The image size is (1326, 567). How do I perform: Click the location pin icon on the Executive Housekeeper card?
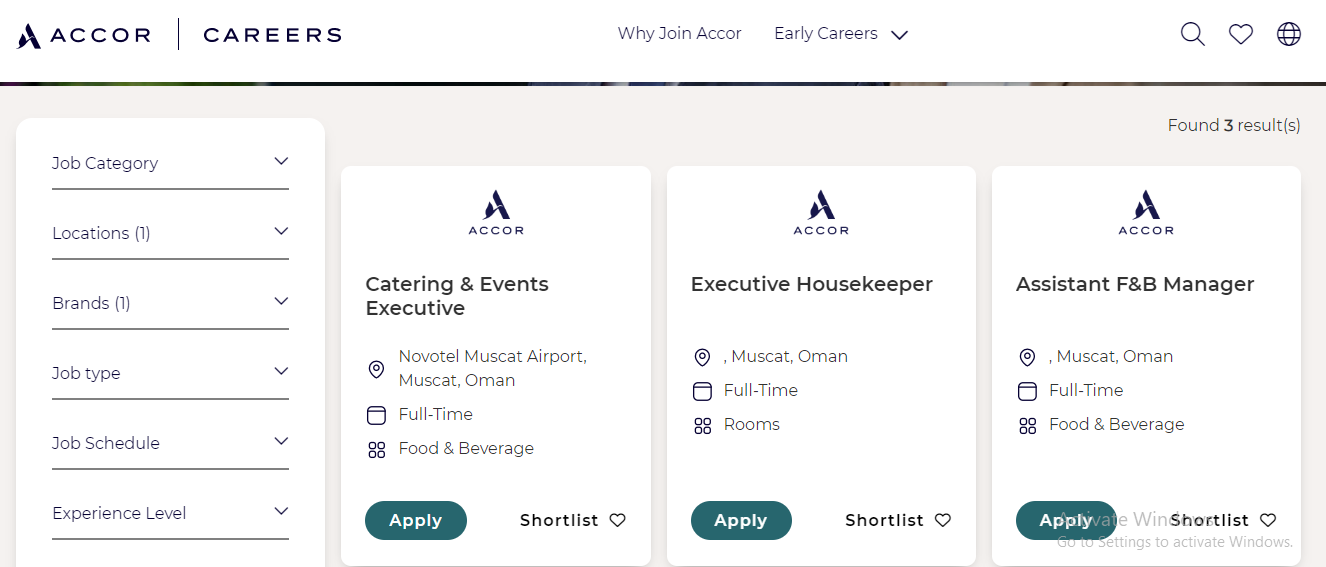(x=702, y=357)
